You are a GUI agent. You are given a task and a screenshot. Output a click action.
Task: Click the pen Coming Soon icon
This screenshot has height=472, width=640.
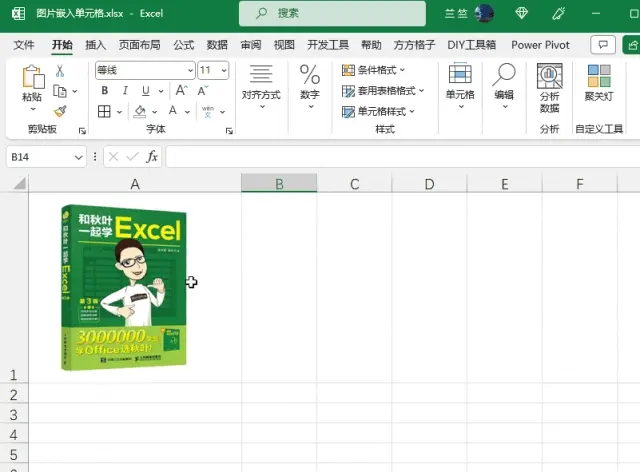pos(558,13)
